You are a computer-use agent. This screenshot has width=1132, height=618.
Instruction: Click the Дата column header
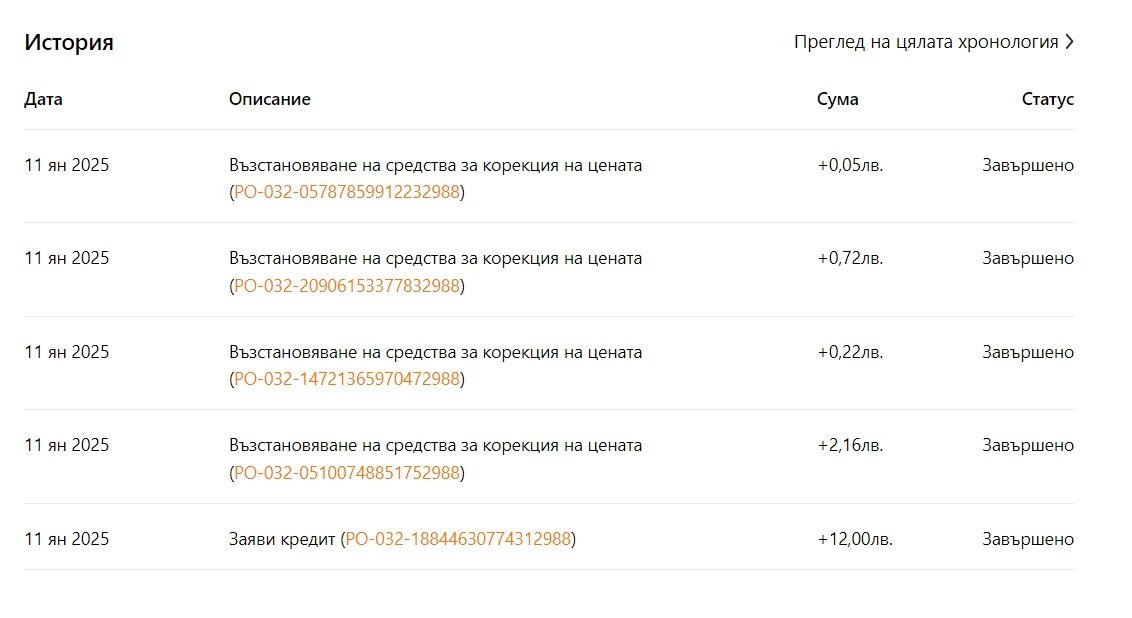(44, 99)
